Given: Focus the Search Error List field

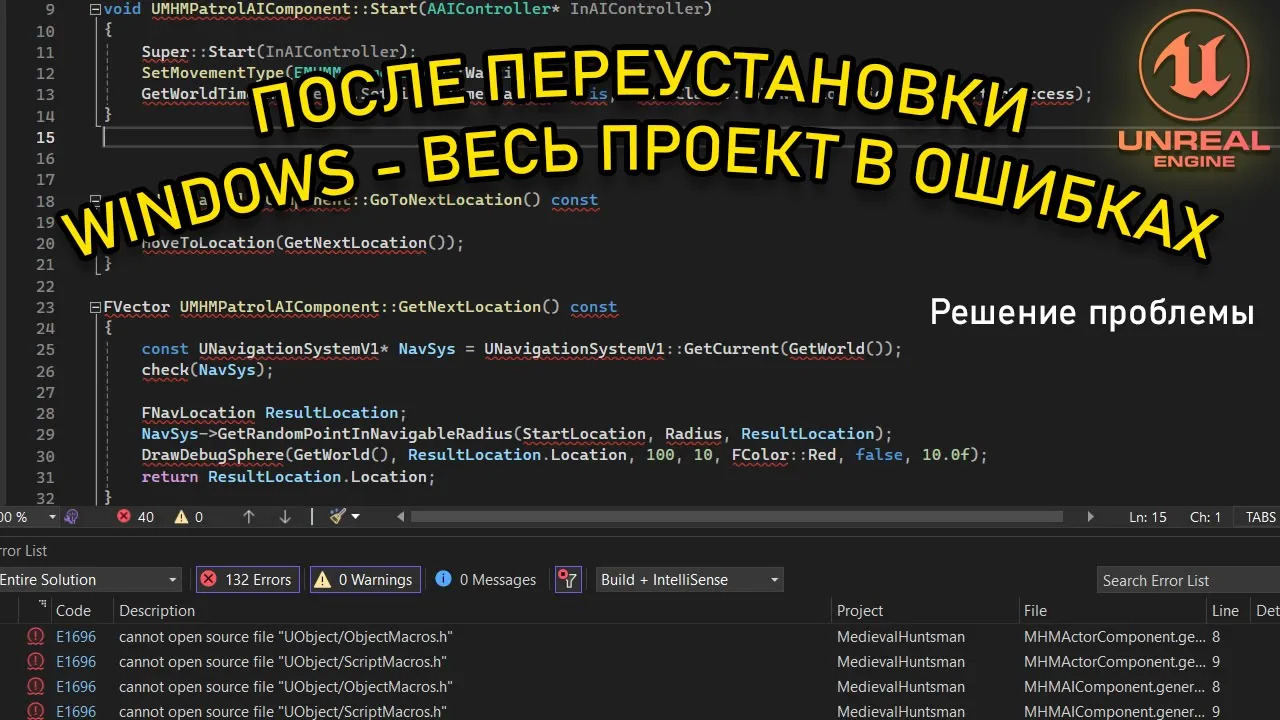Looking at the screenshot, I should tap(1188, 580).
